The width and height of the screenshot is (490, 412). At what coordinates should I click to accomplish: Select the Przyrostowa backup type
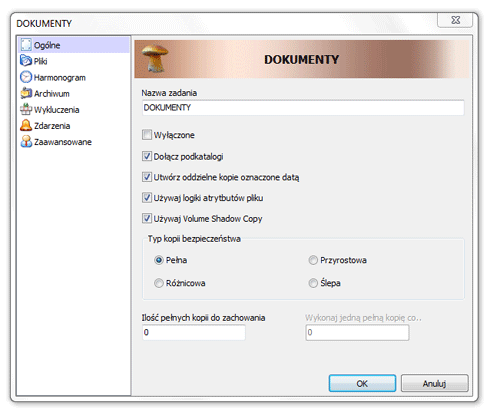tap(313, 260)
